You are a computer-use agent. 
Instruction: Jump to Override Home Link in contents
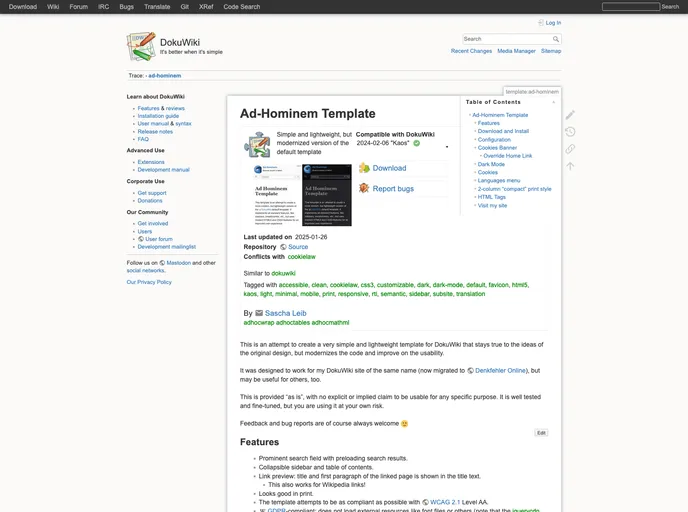(x=508, y=156)
